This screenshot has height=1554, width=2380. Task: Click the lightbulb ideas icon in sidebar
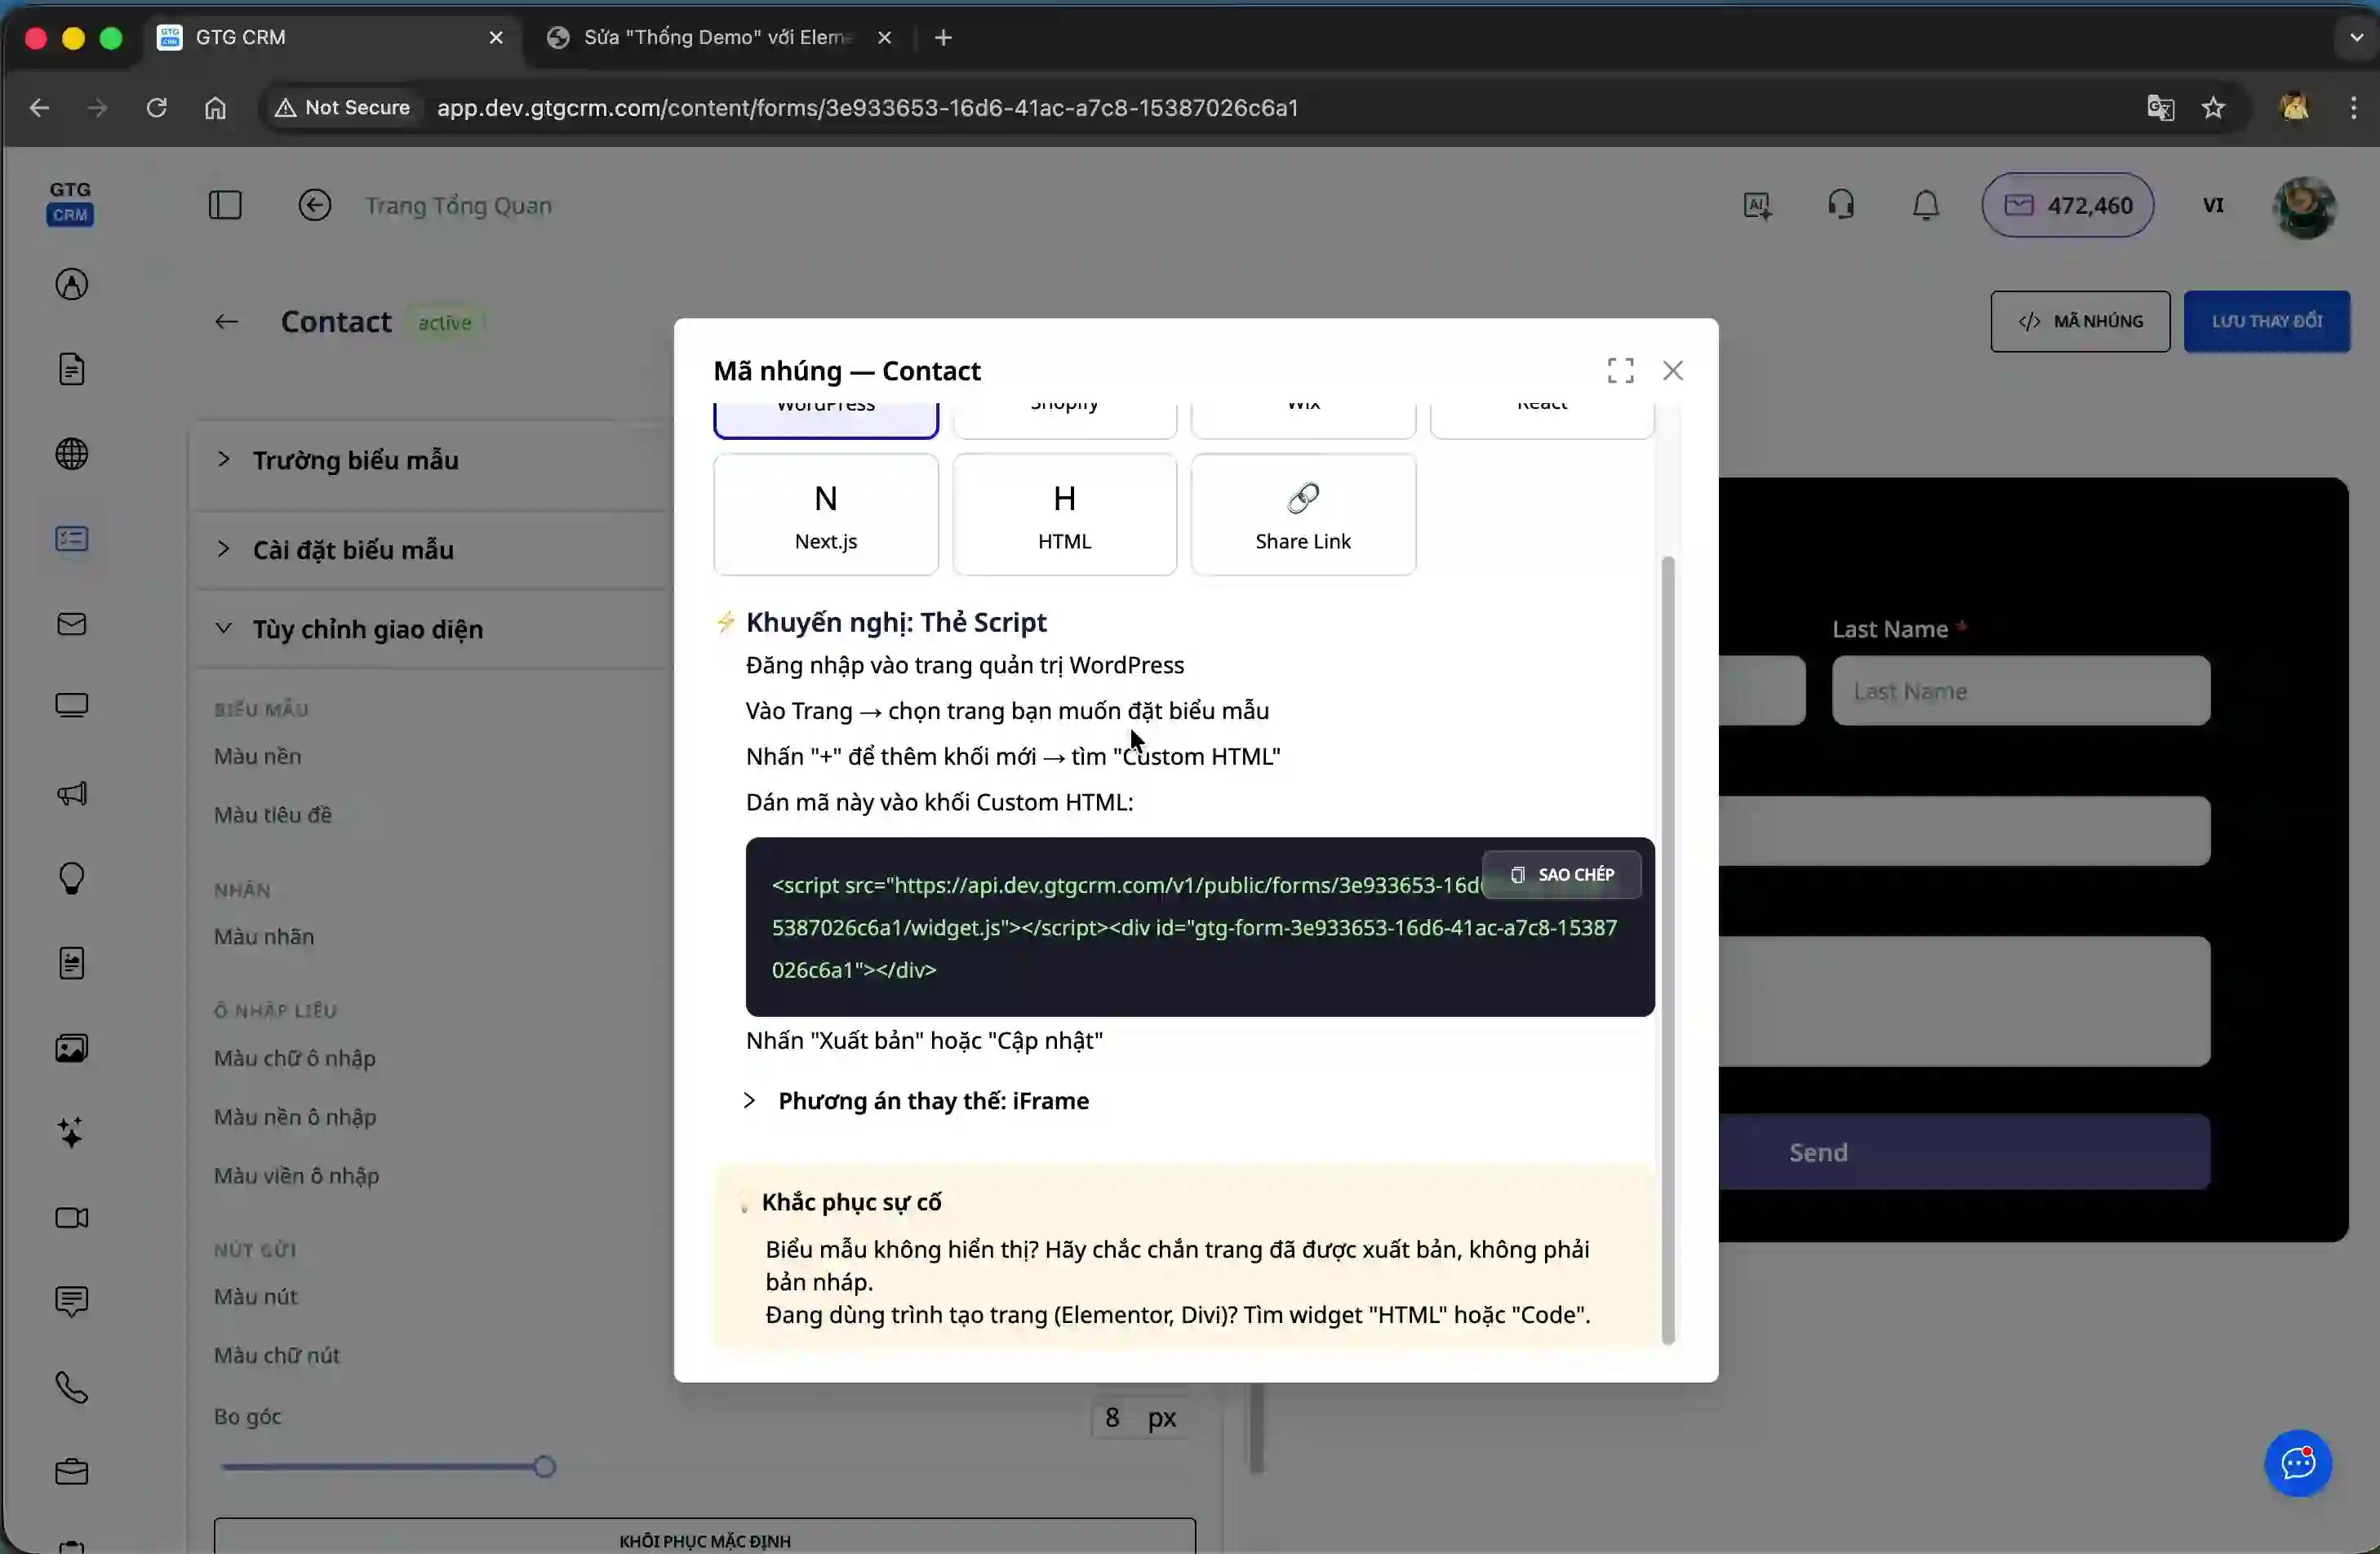[71, 879]
